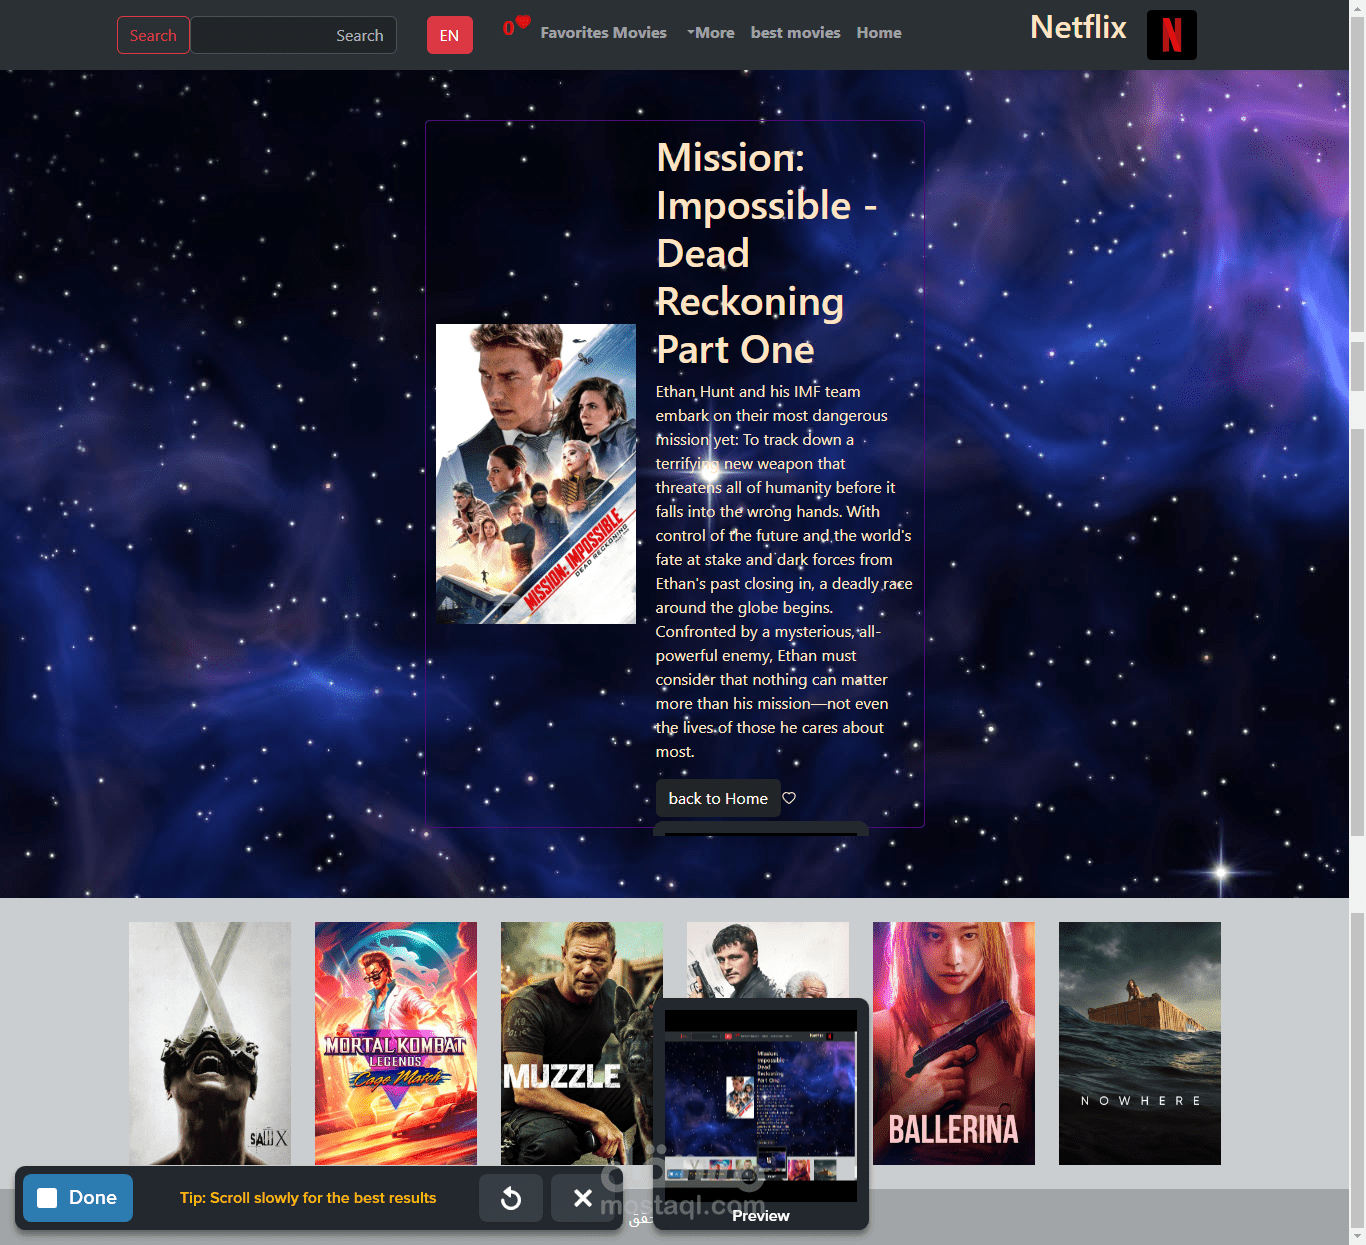The width and height of the screenshot is (1366, 1245).
Task: Click the red favorites heart counter in navbar
Action: coord(516,26)
